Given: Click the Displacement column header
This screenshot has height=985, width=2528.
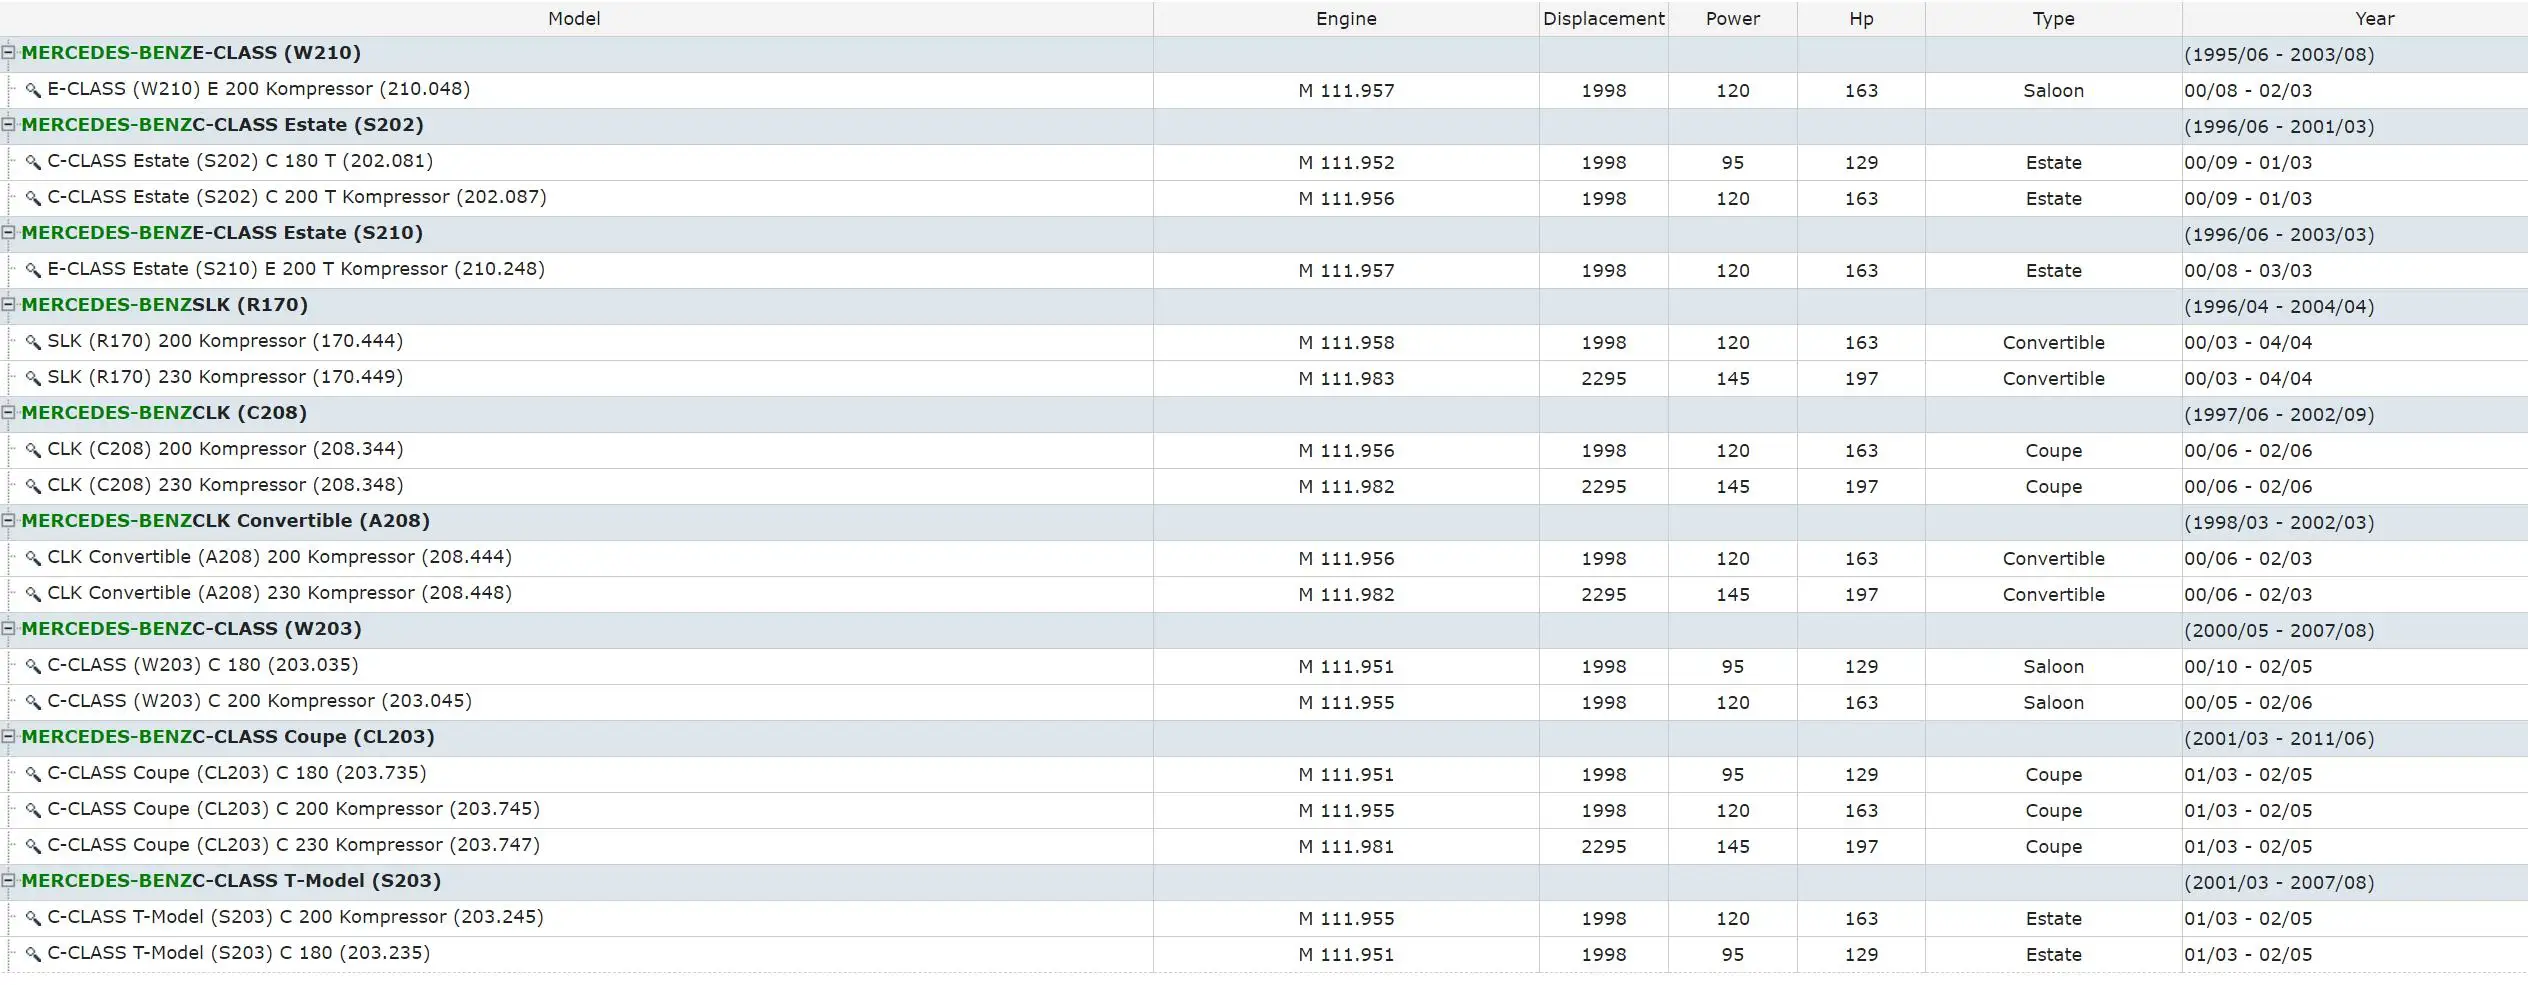Looking at the screenshot, I should (1604, 19).
